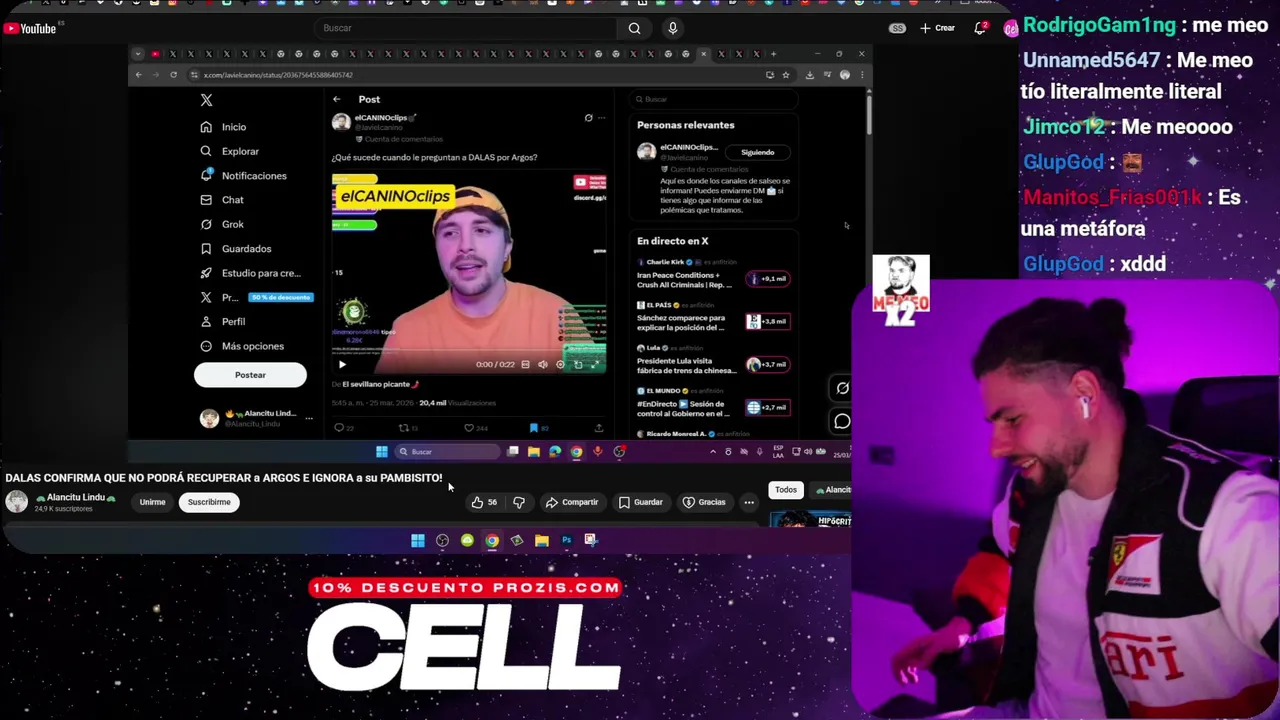Open account menu dots beside Alancitu Lindu
The width and height of the screenshot is (1280, 720).
309,418
